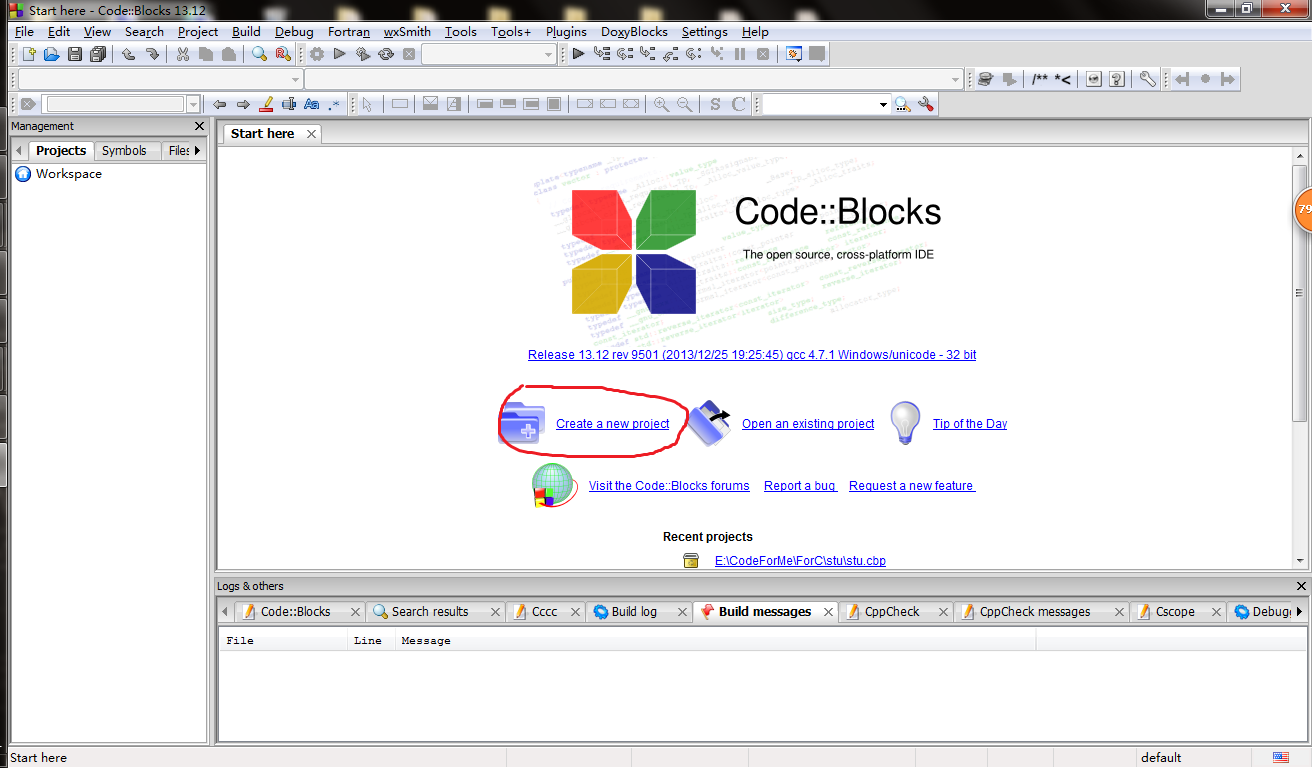Image resolution: width=1312 pixels, height=768 pixels.
Task: Click the release version info link
Action: click(x=752, y=355)
